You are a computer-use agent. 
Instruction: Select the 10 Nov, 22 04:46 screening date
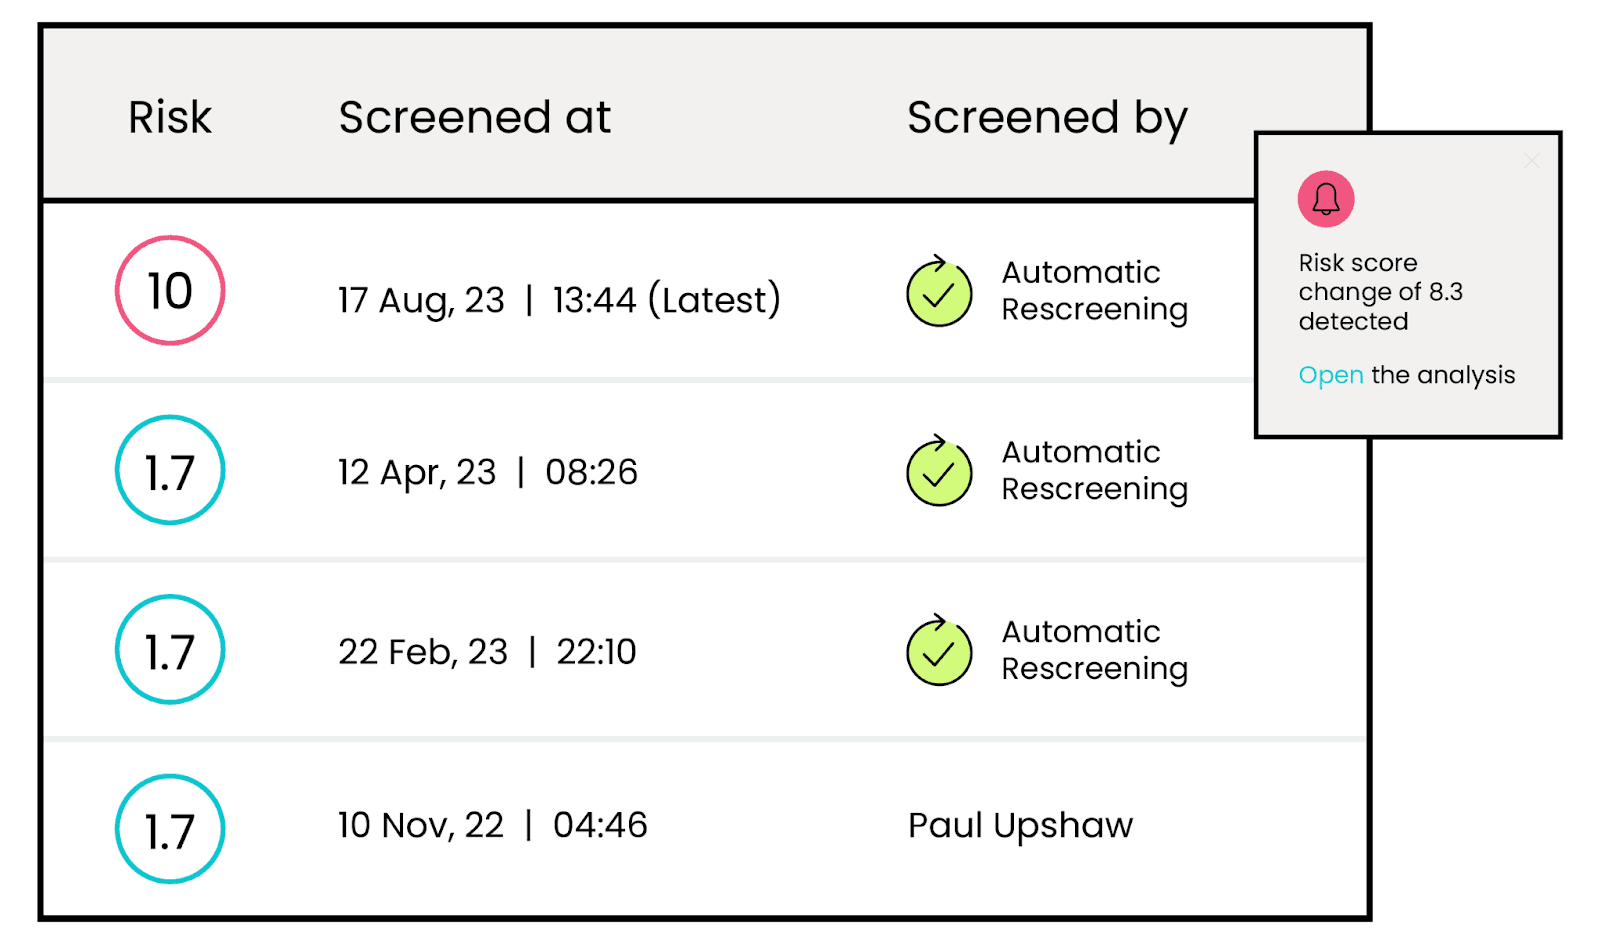(x=492, y=825)
